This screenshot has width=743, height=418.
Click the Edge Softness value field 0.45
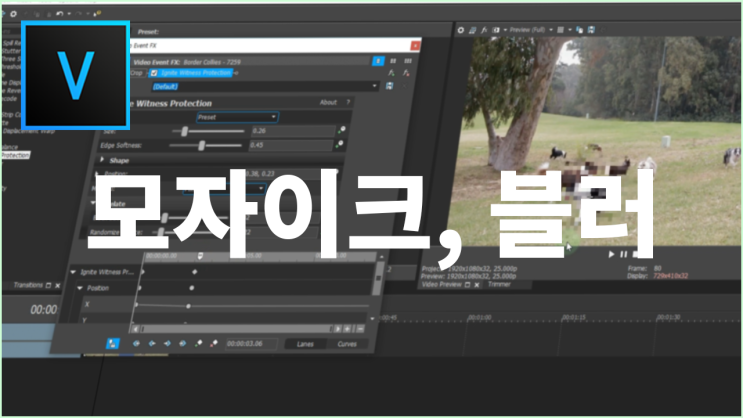(x=290, y=145)
